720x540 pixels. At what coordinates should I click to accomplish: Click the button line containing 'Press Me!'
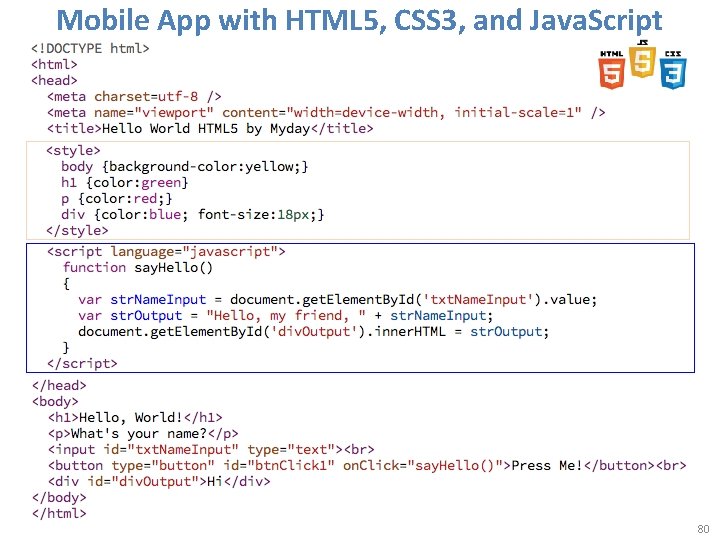pyautogui.click(x=367, y=466)
